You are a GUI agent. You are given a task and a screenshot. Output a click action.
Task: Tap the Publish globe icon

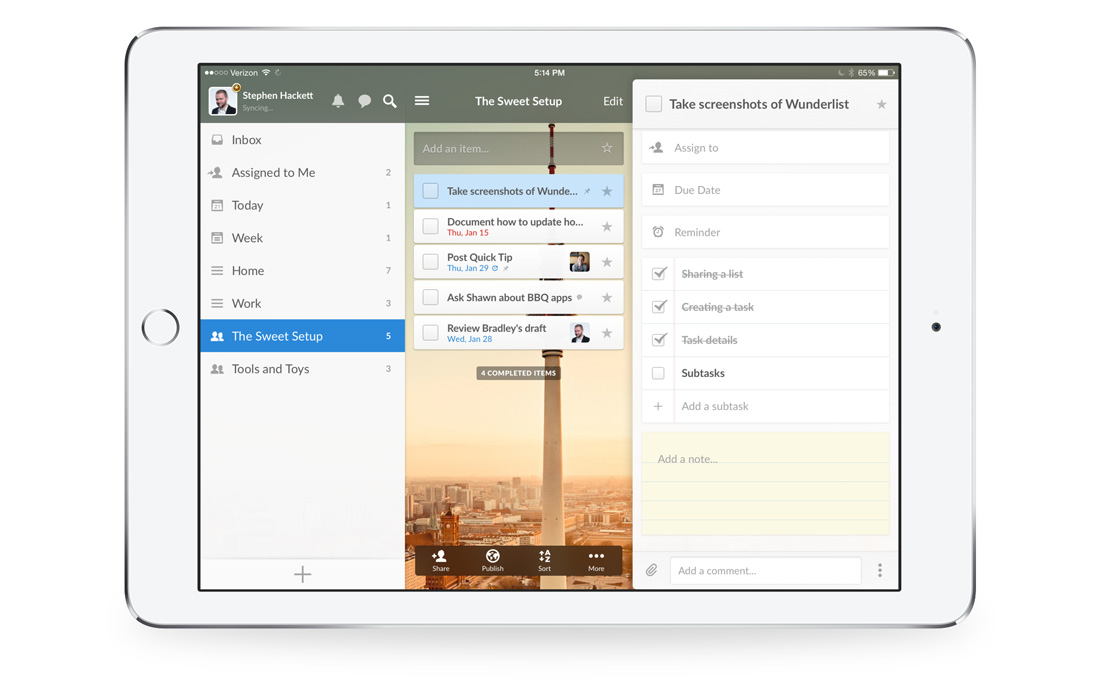pos(492,560)
